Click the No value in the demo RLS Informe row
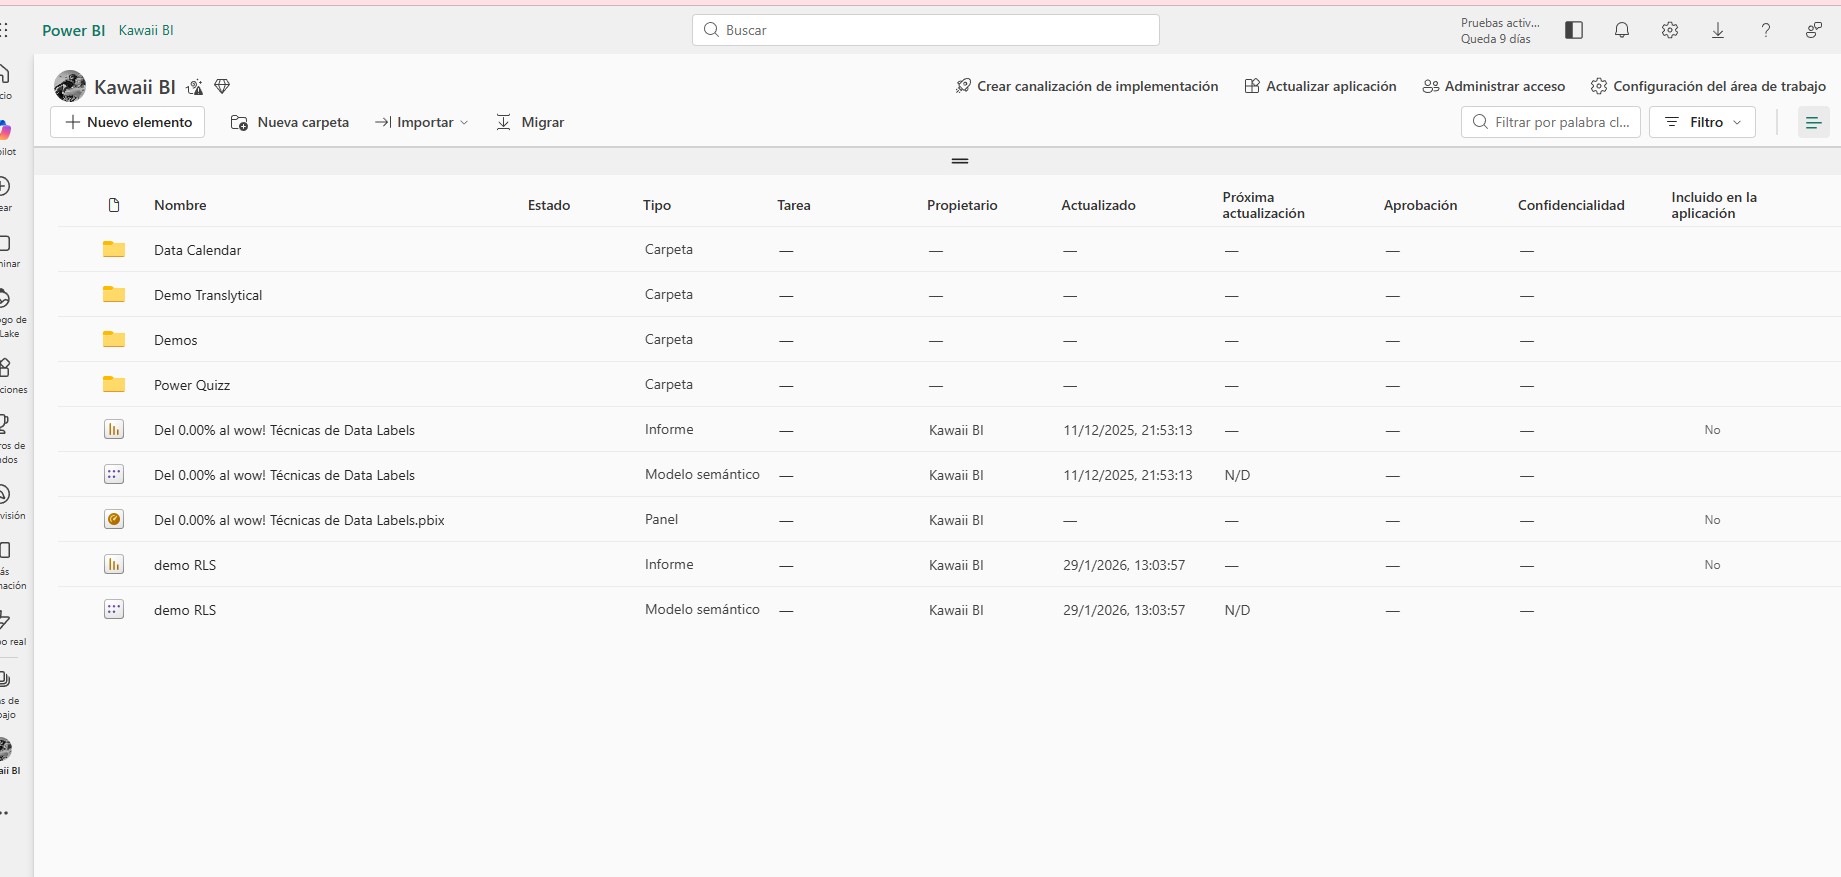The image size is (1841, 877). click(x=1713, y=565)
